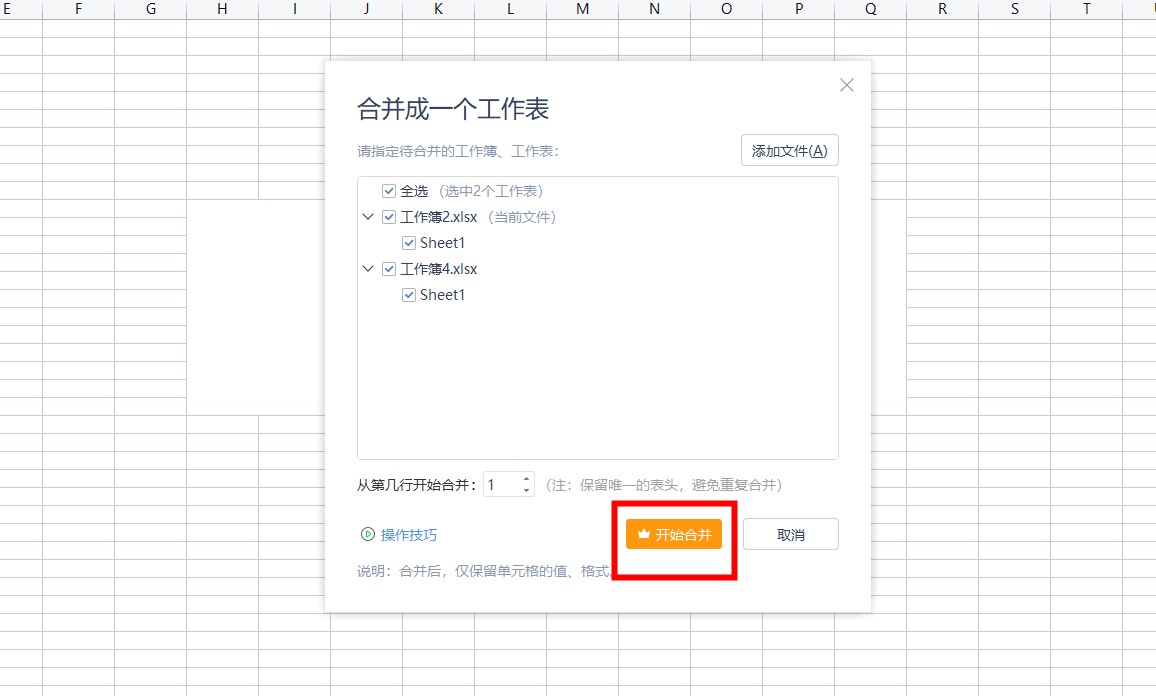
Task: Increase starting row with the up arrow
Action: [x=527, y=479]
